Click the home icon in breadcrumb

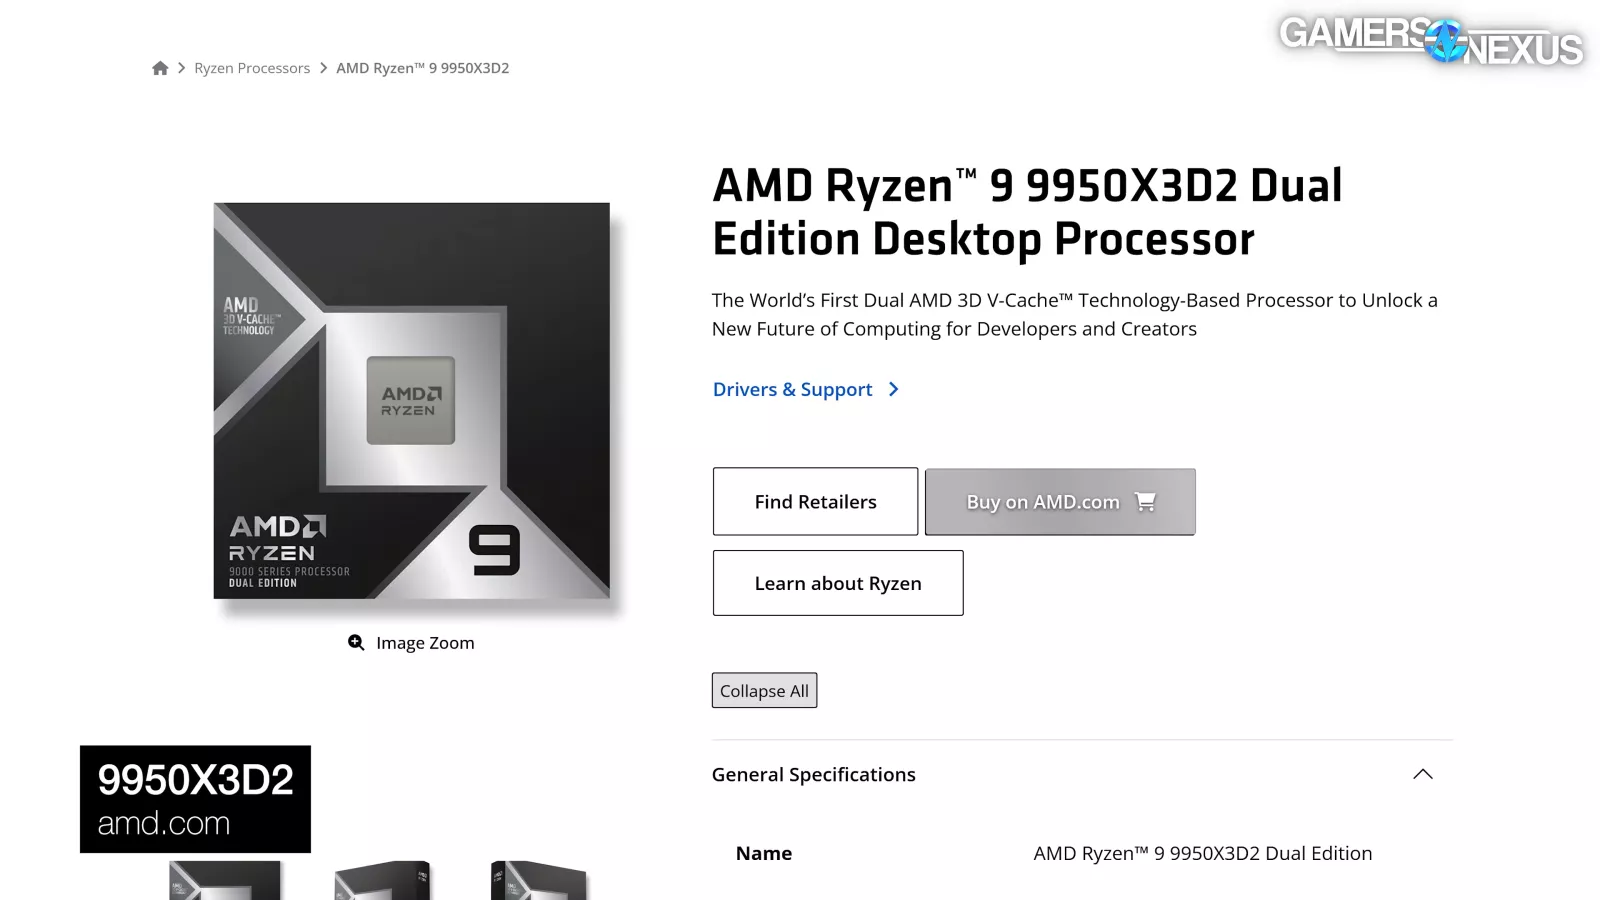[160, 68]
